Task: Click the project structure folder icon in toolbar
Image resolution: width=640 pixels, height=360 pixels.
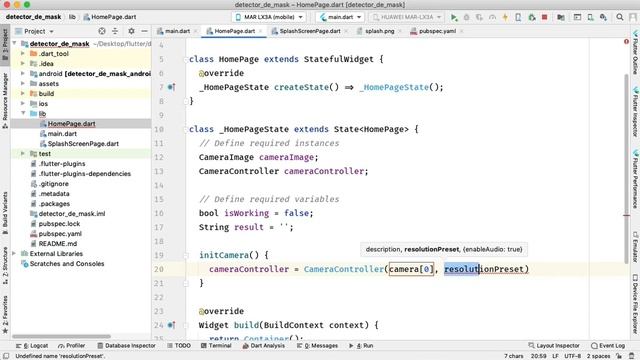Action: tap(561, 17)
